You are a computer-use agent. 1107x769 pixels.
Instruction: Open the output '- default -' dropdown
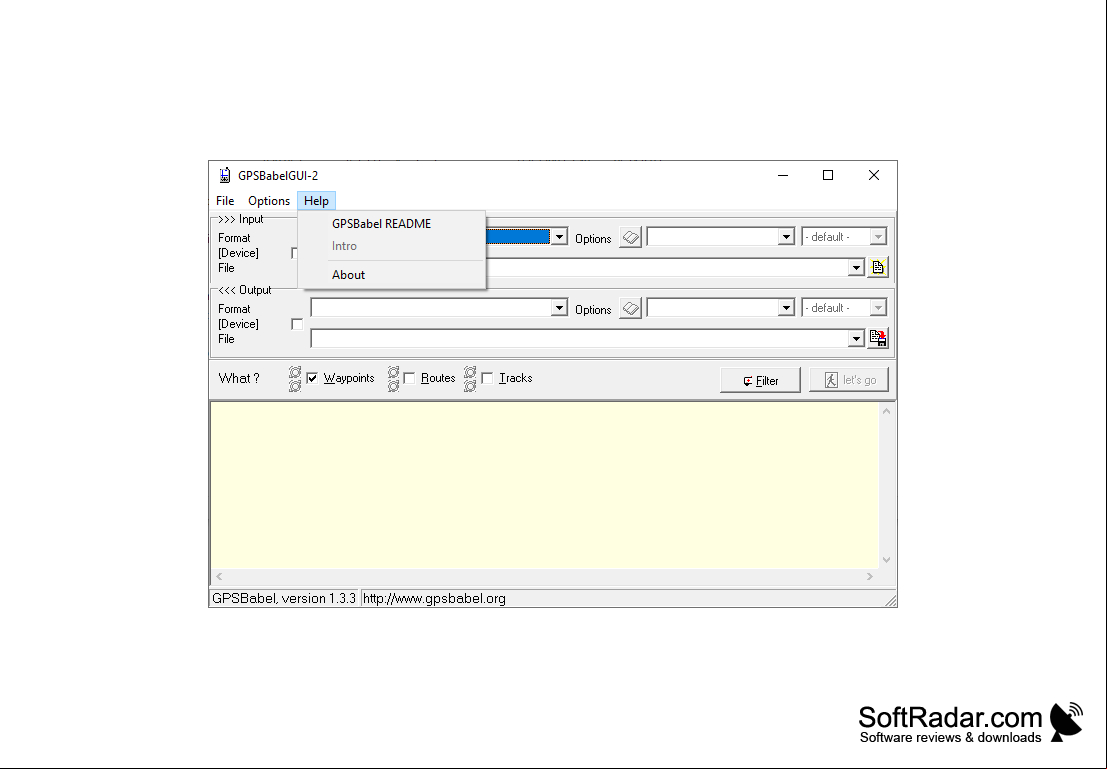point(844,308)
